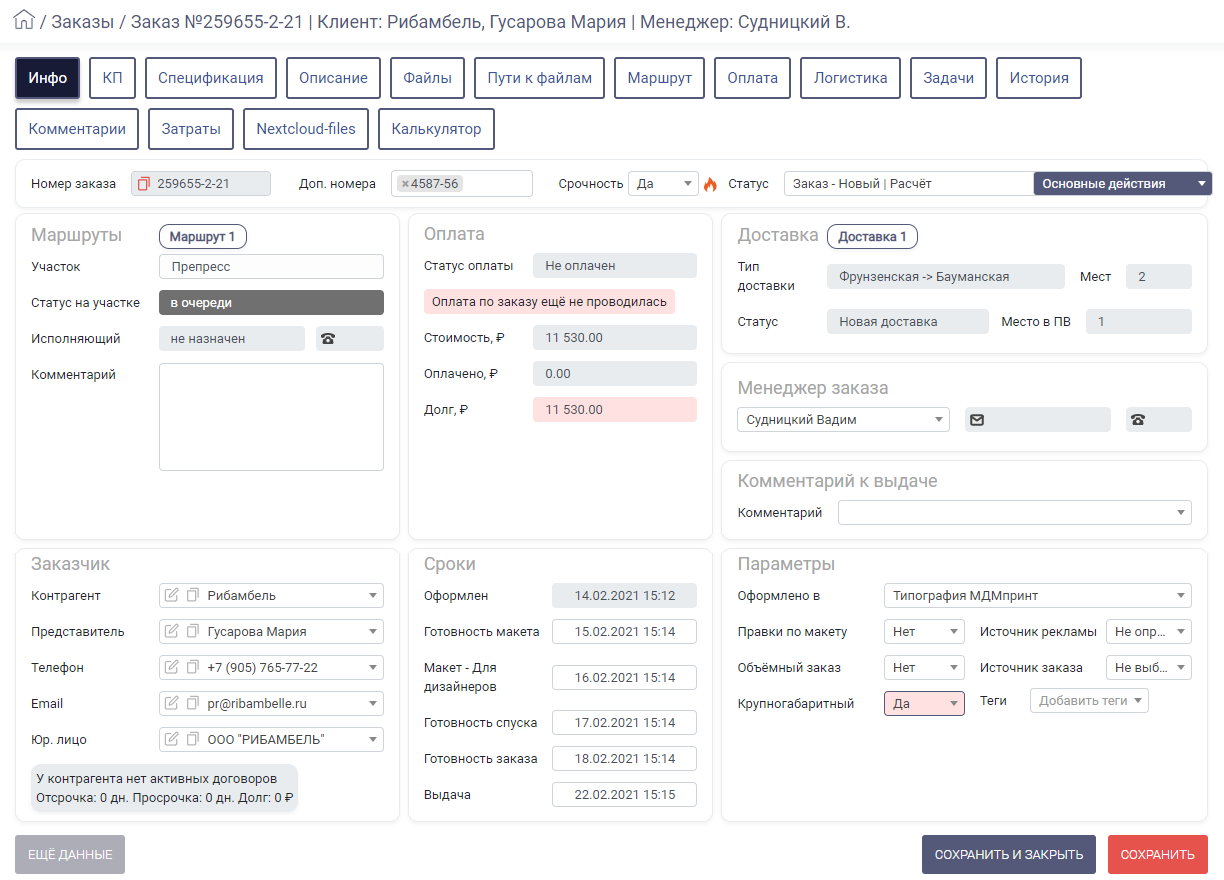Screen dimensions: 1224x880
Task: Click phone icon next to Исполняющий
Action: pyautogui.click(x=328, y=339)
